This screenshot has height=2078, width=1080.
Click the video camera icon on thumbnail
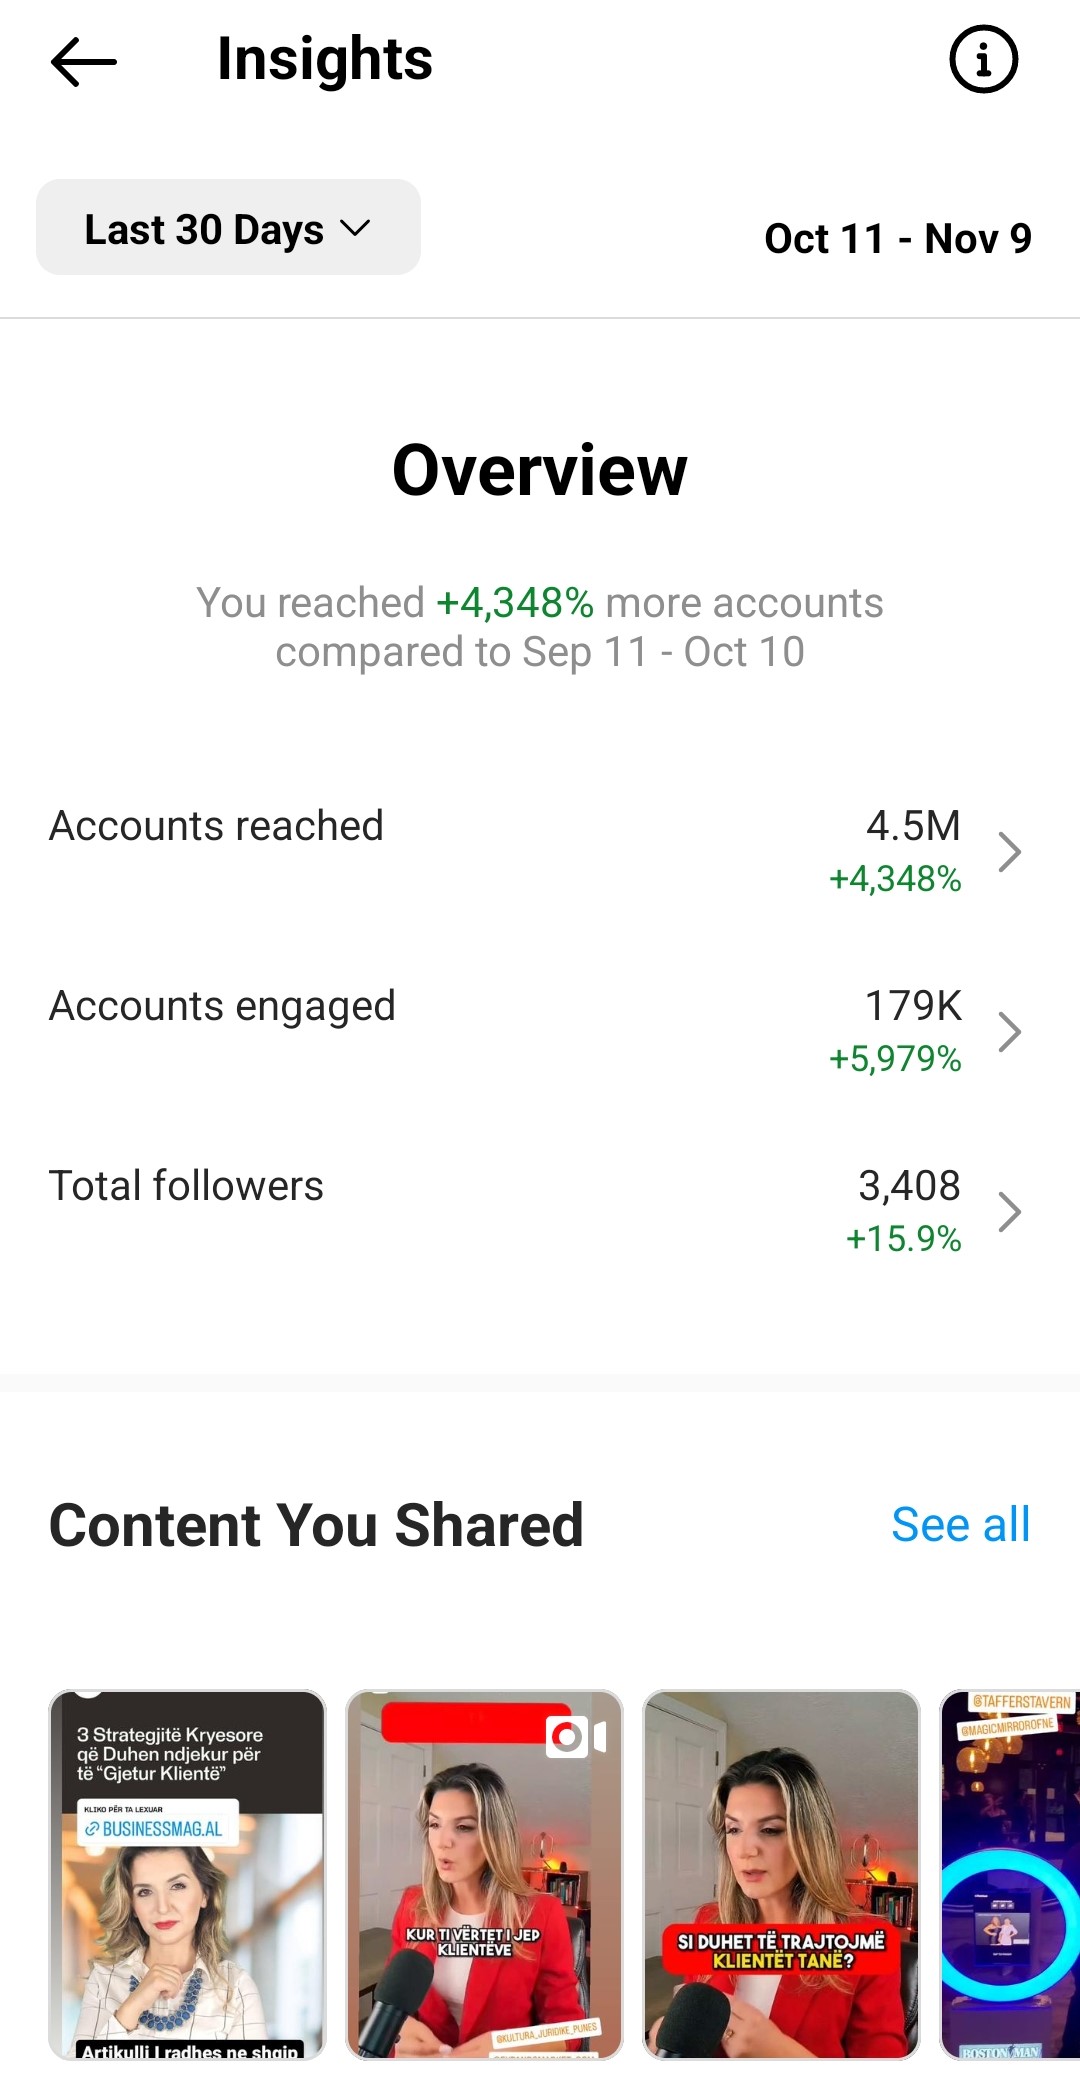[x=576, y=1737]
